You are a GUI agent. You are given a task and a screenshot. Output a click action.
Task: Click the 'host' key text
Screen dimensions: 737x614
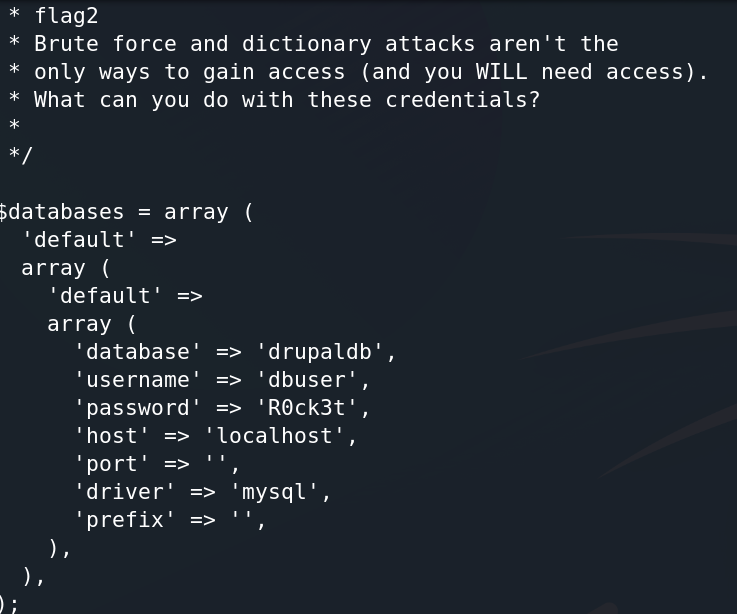[x=112, y=436]
